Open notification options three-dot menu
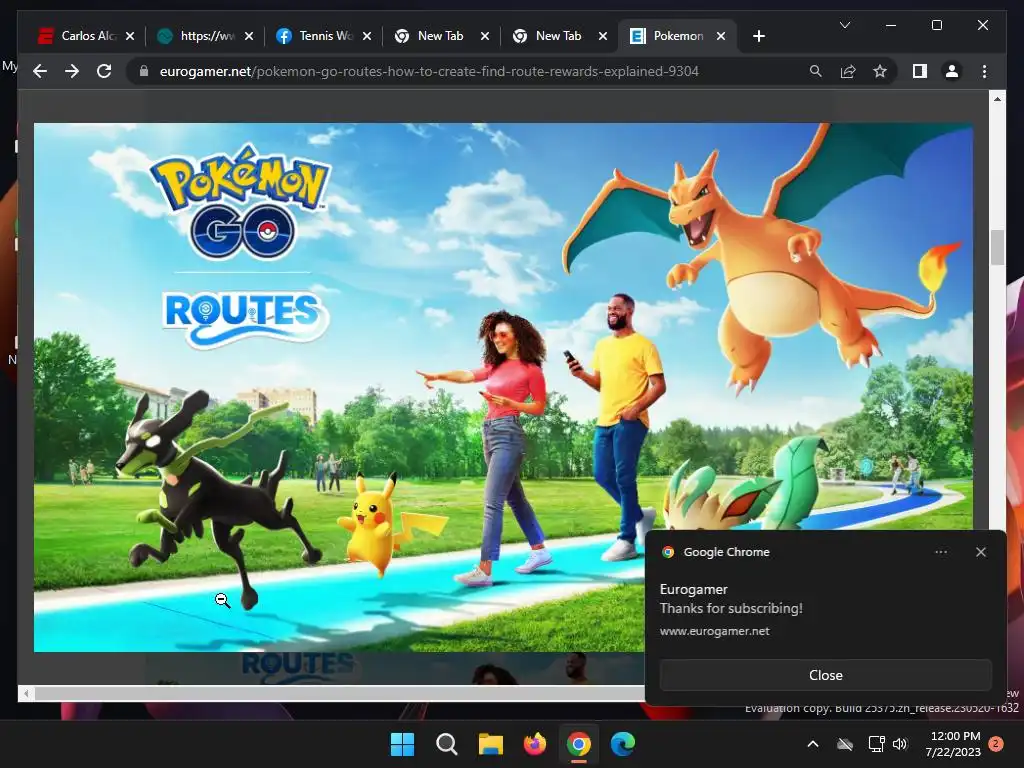Image resolution: width=1024 pixels, height=768 pixels. pos(940,552)
